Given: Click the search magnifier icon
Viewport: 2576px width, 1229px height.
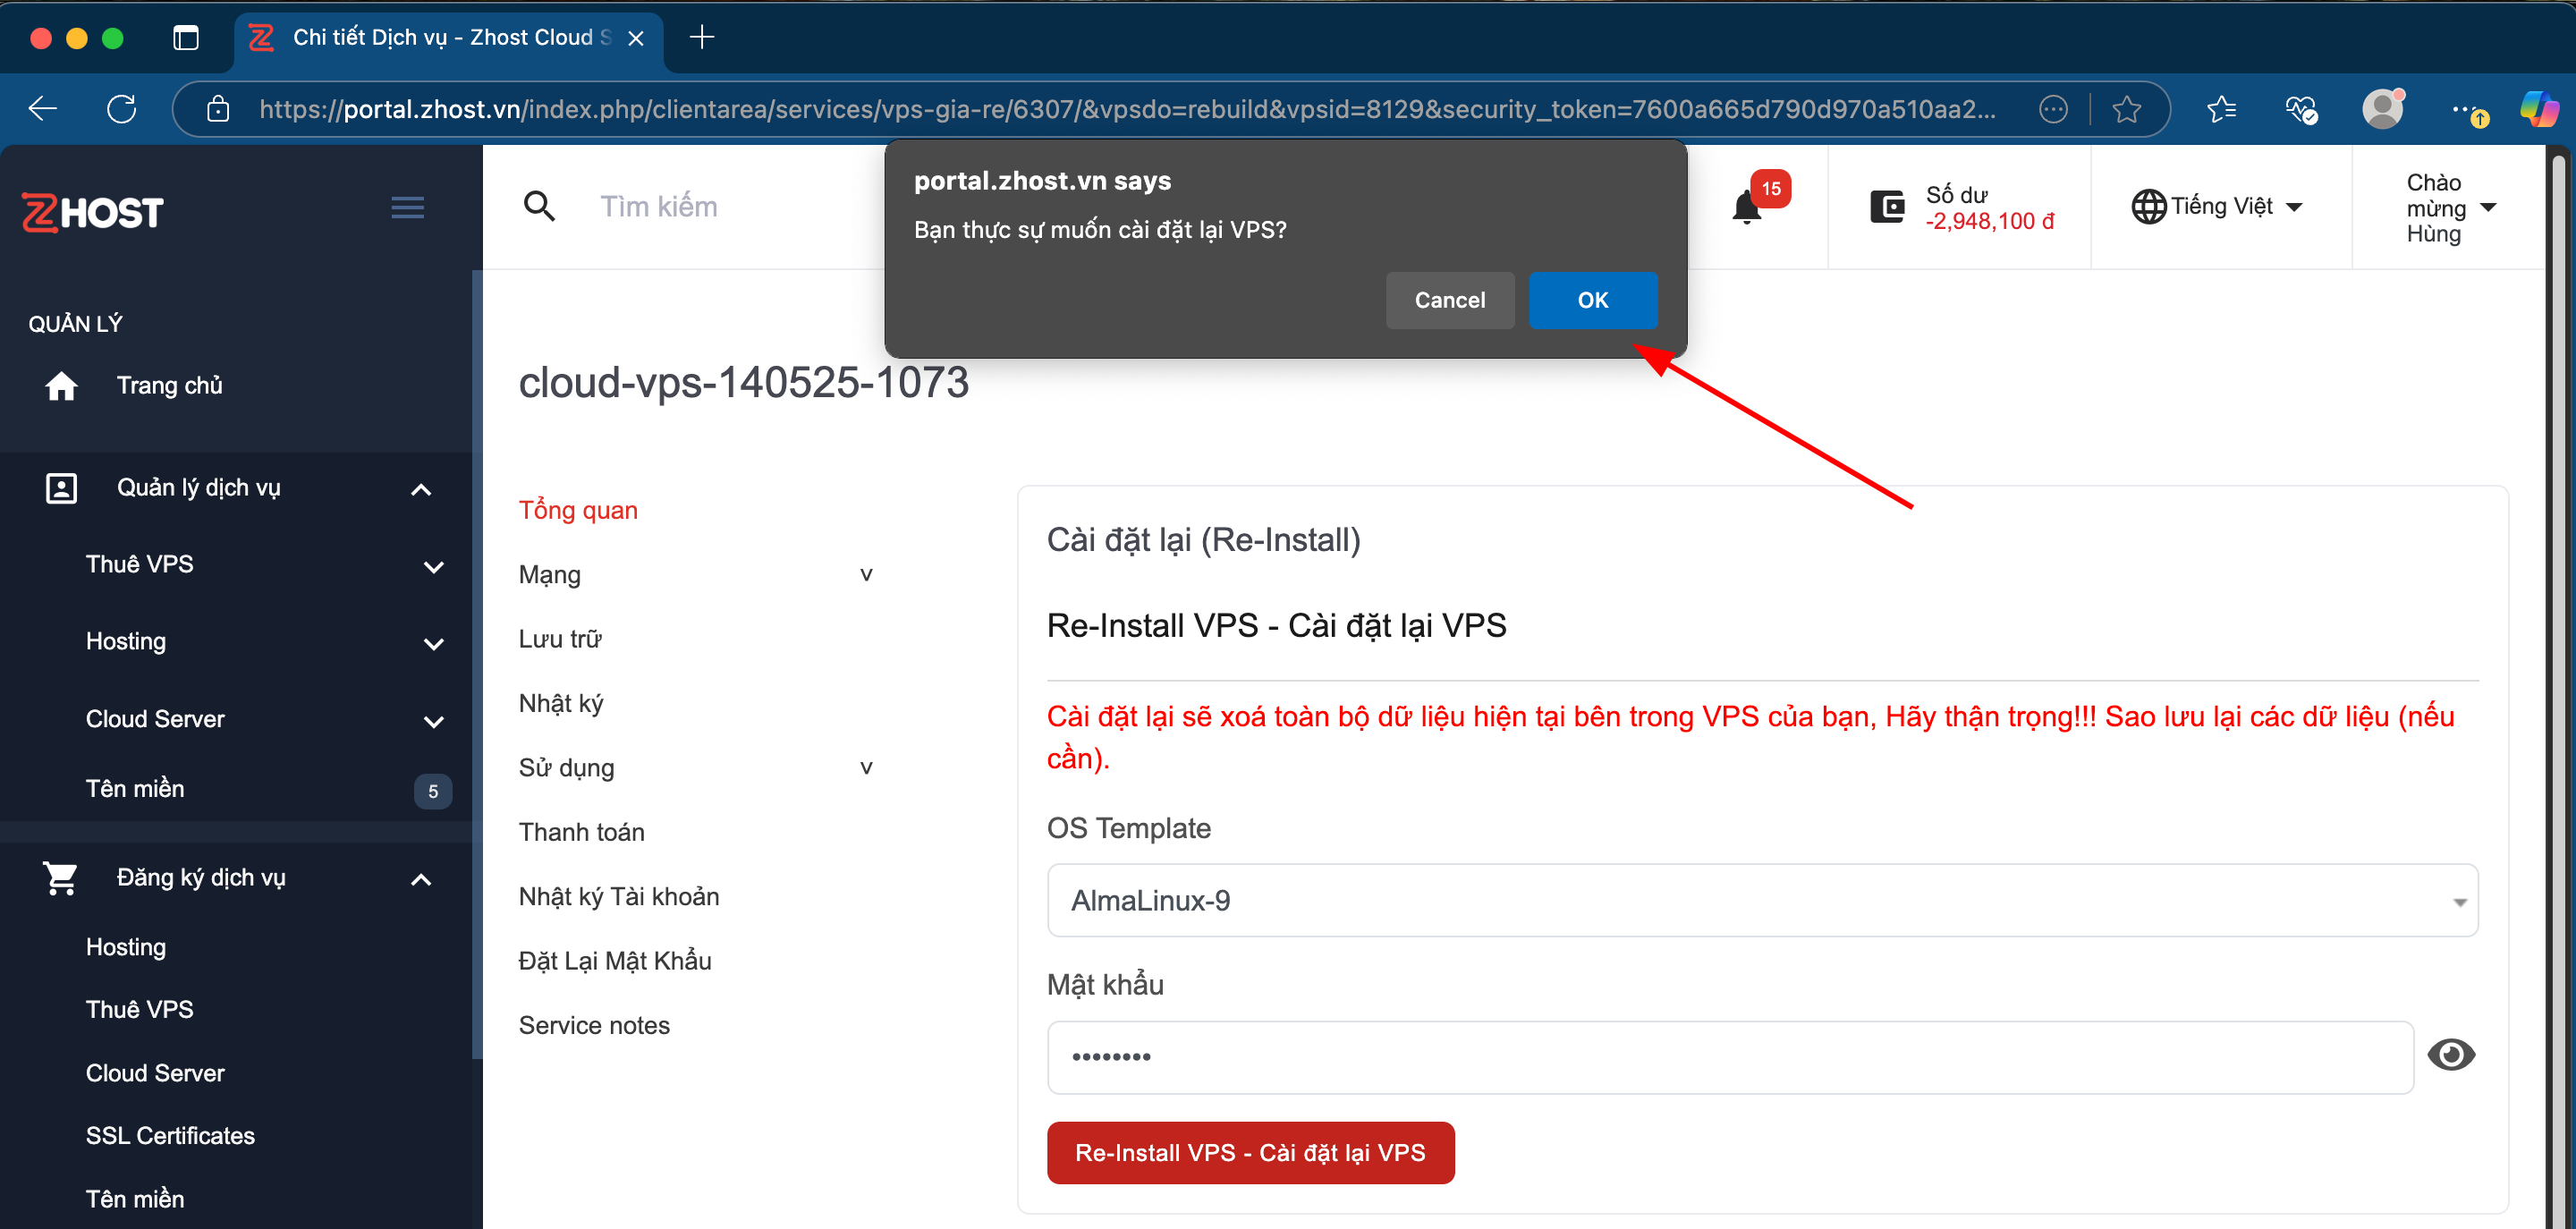Looking at the screenshot, I should coord(539,205).
